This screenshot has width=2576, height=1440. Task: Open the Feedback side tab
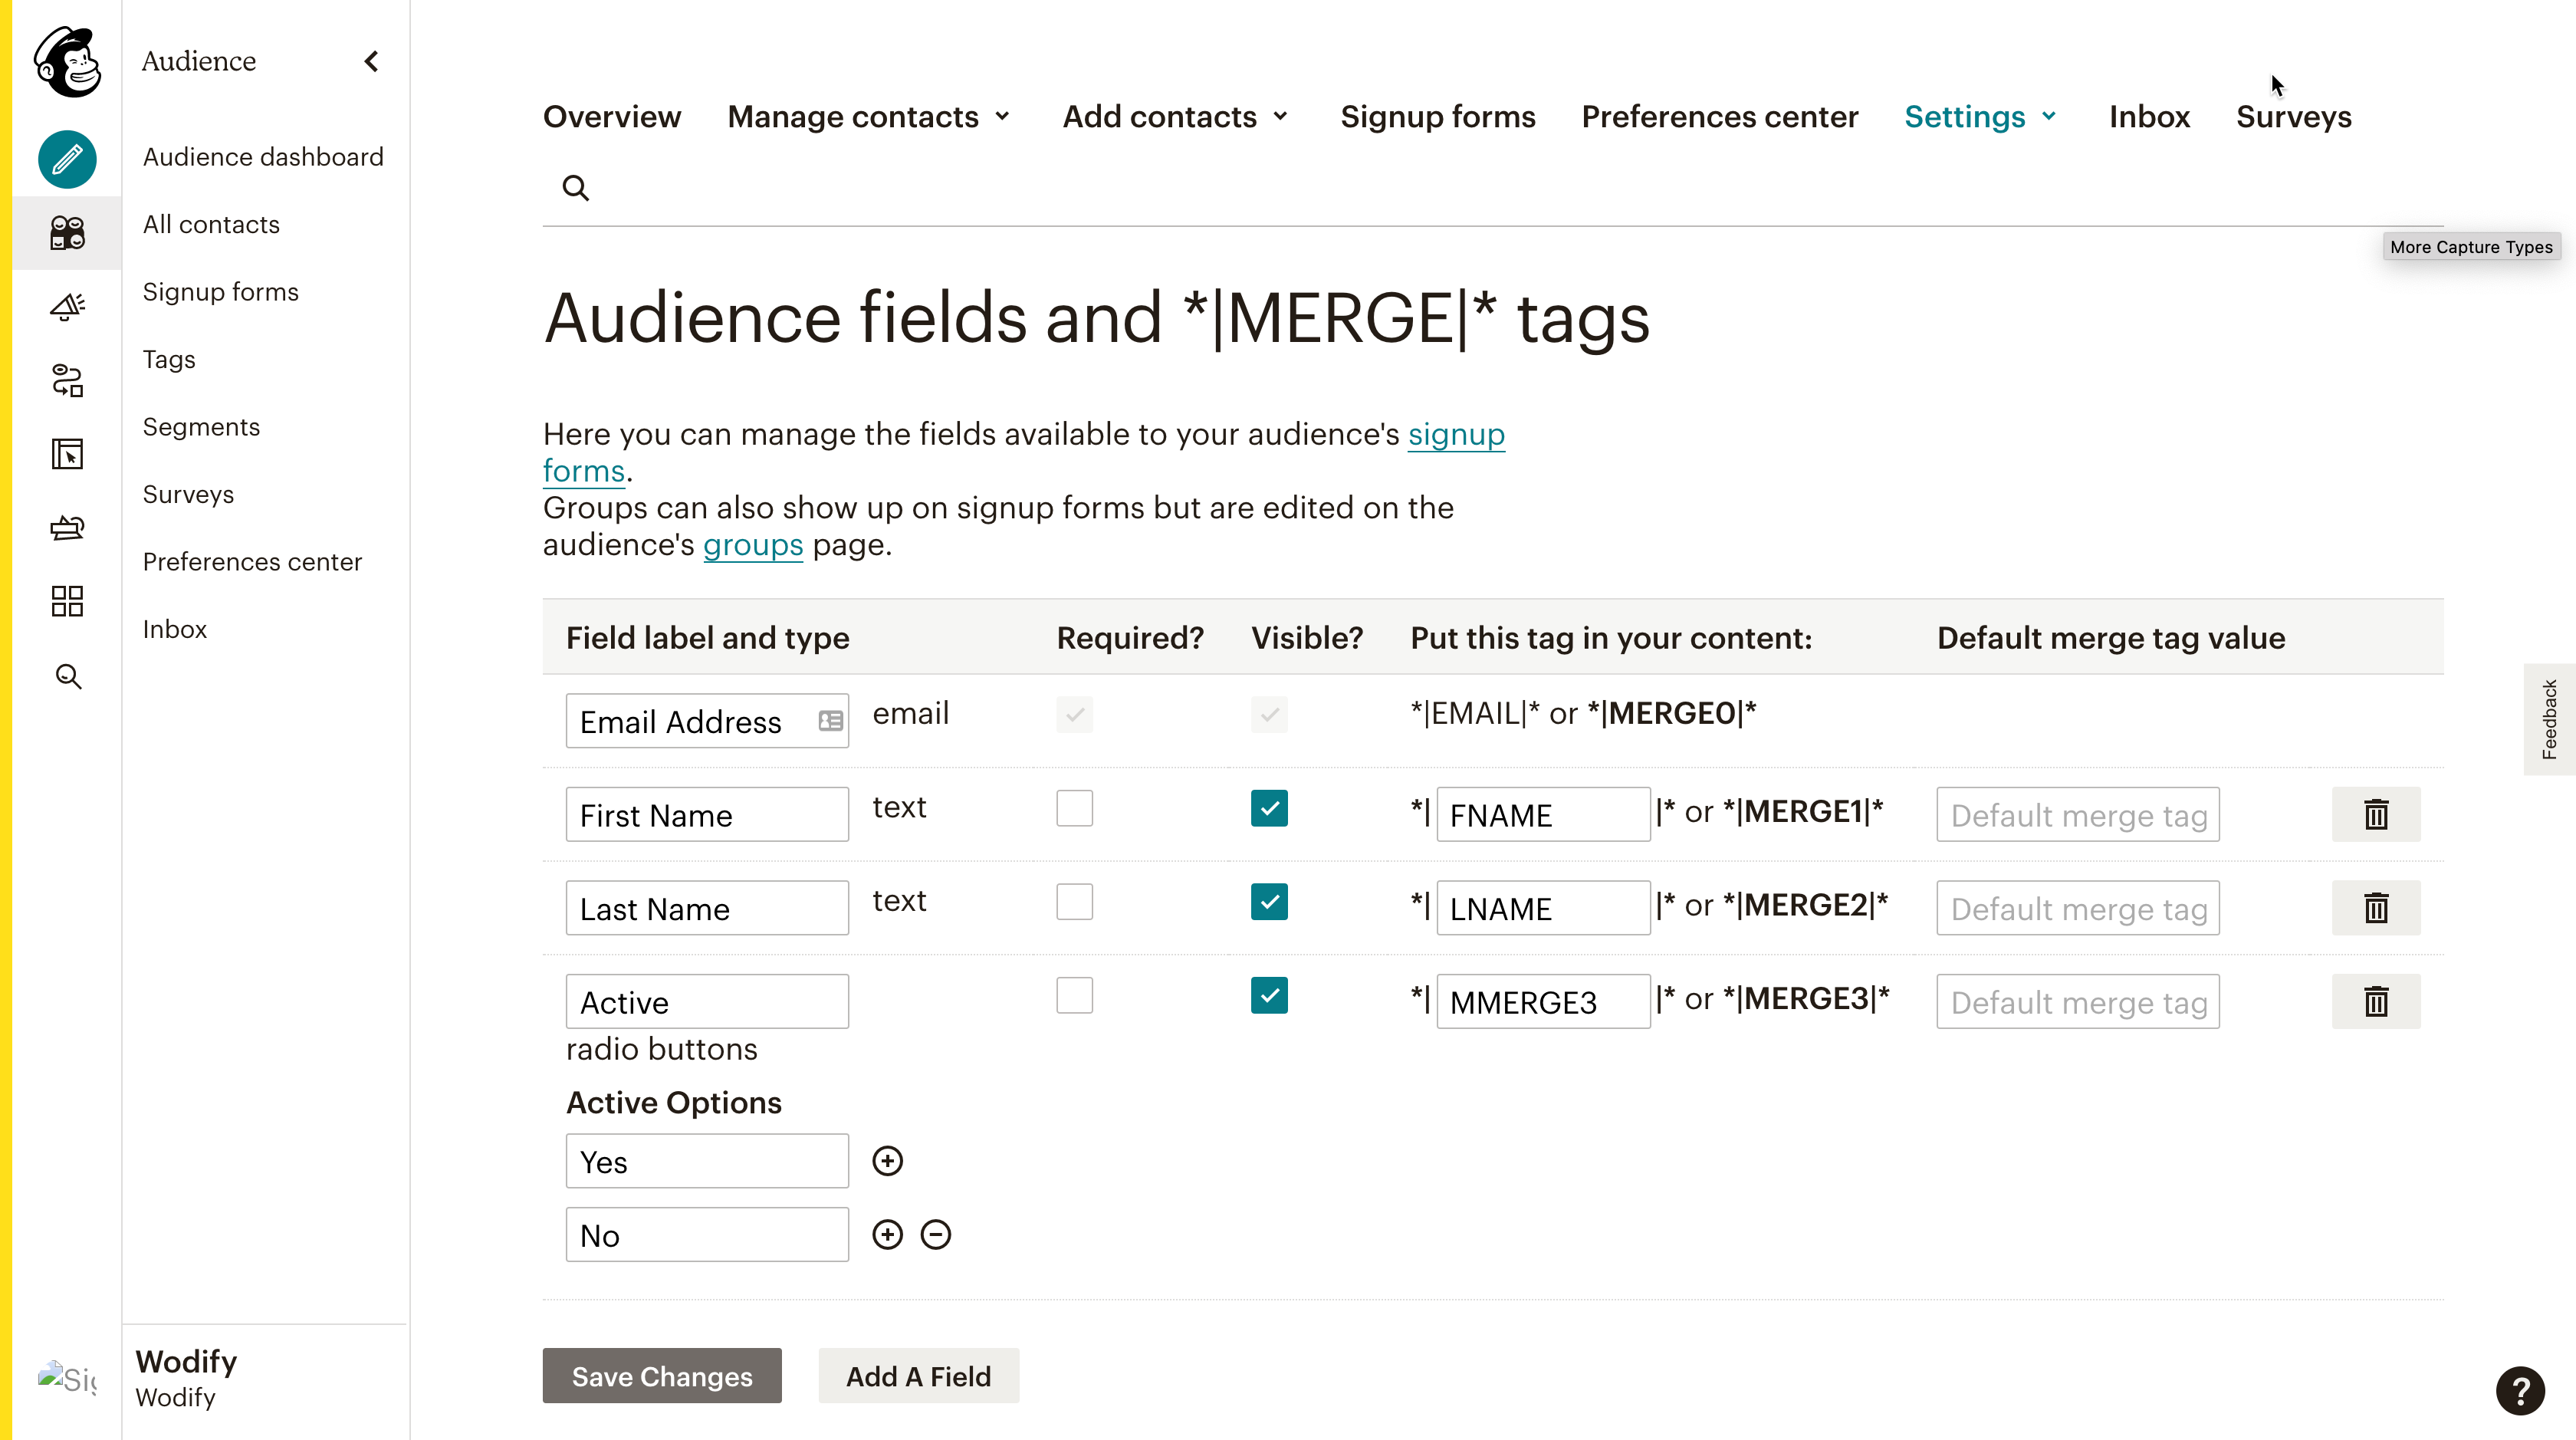pyautogui.click(x=2549, y=719)
